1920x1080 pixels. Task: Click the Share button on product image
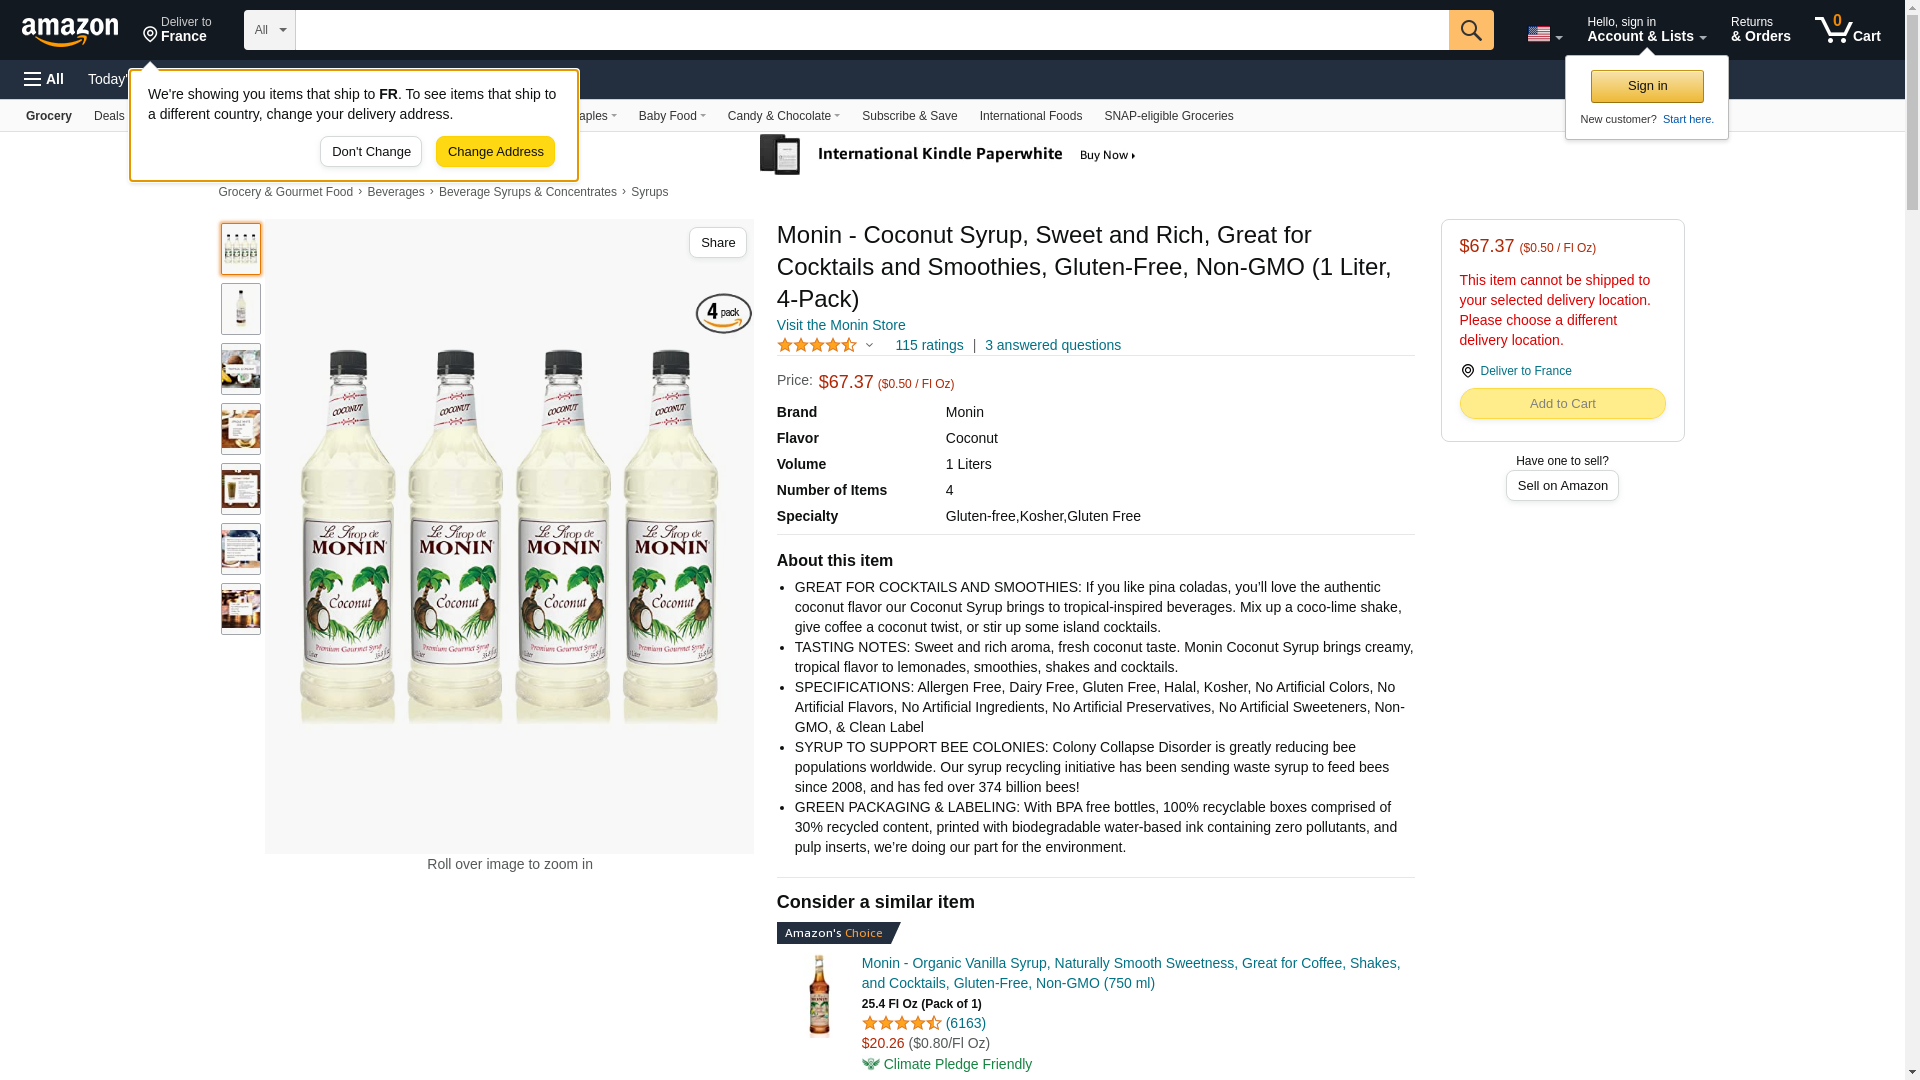pos(717,243)
